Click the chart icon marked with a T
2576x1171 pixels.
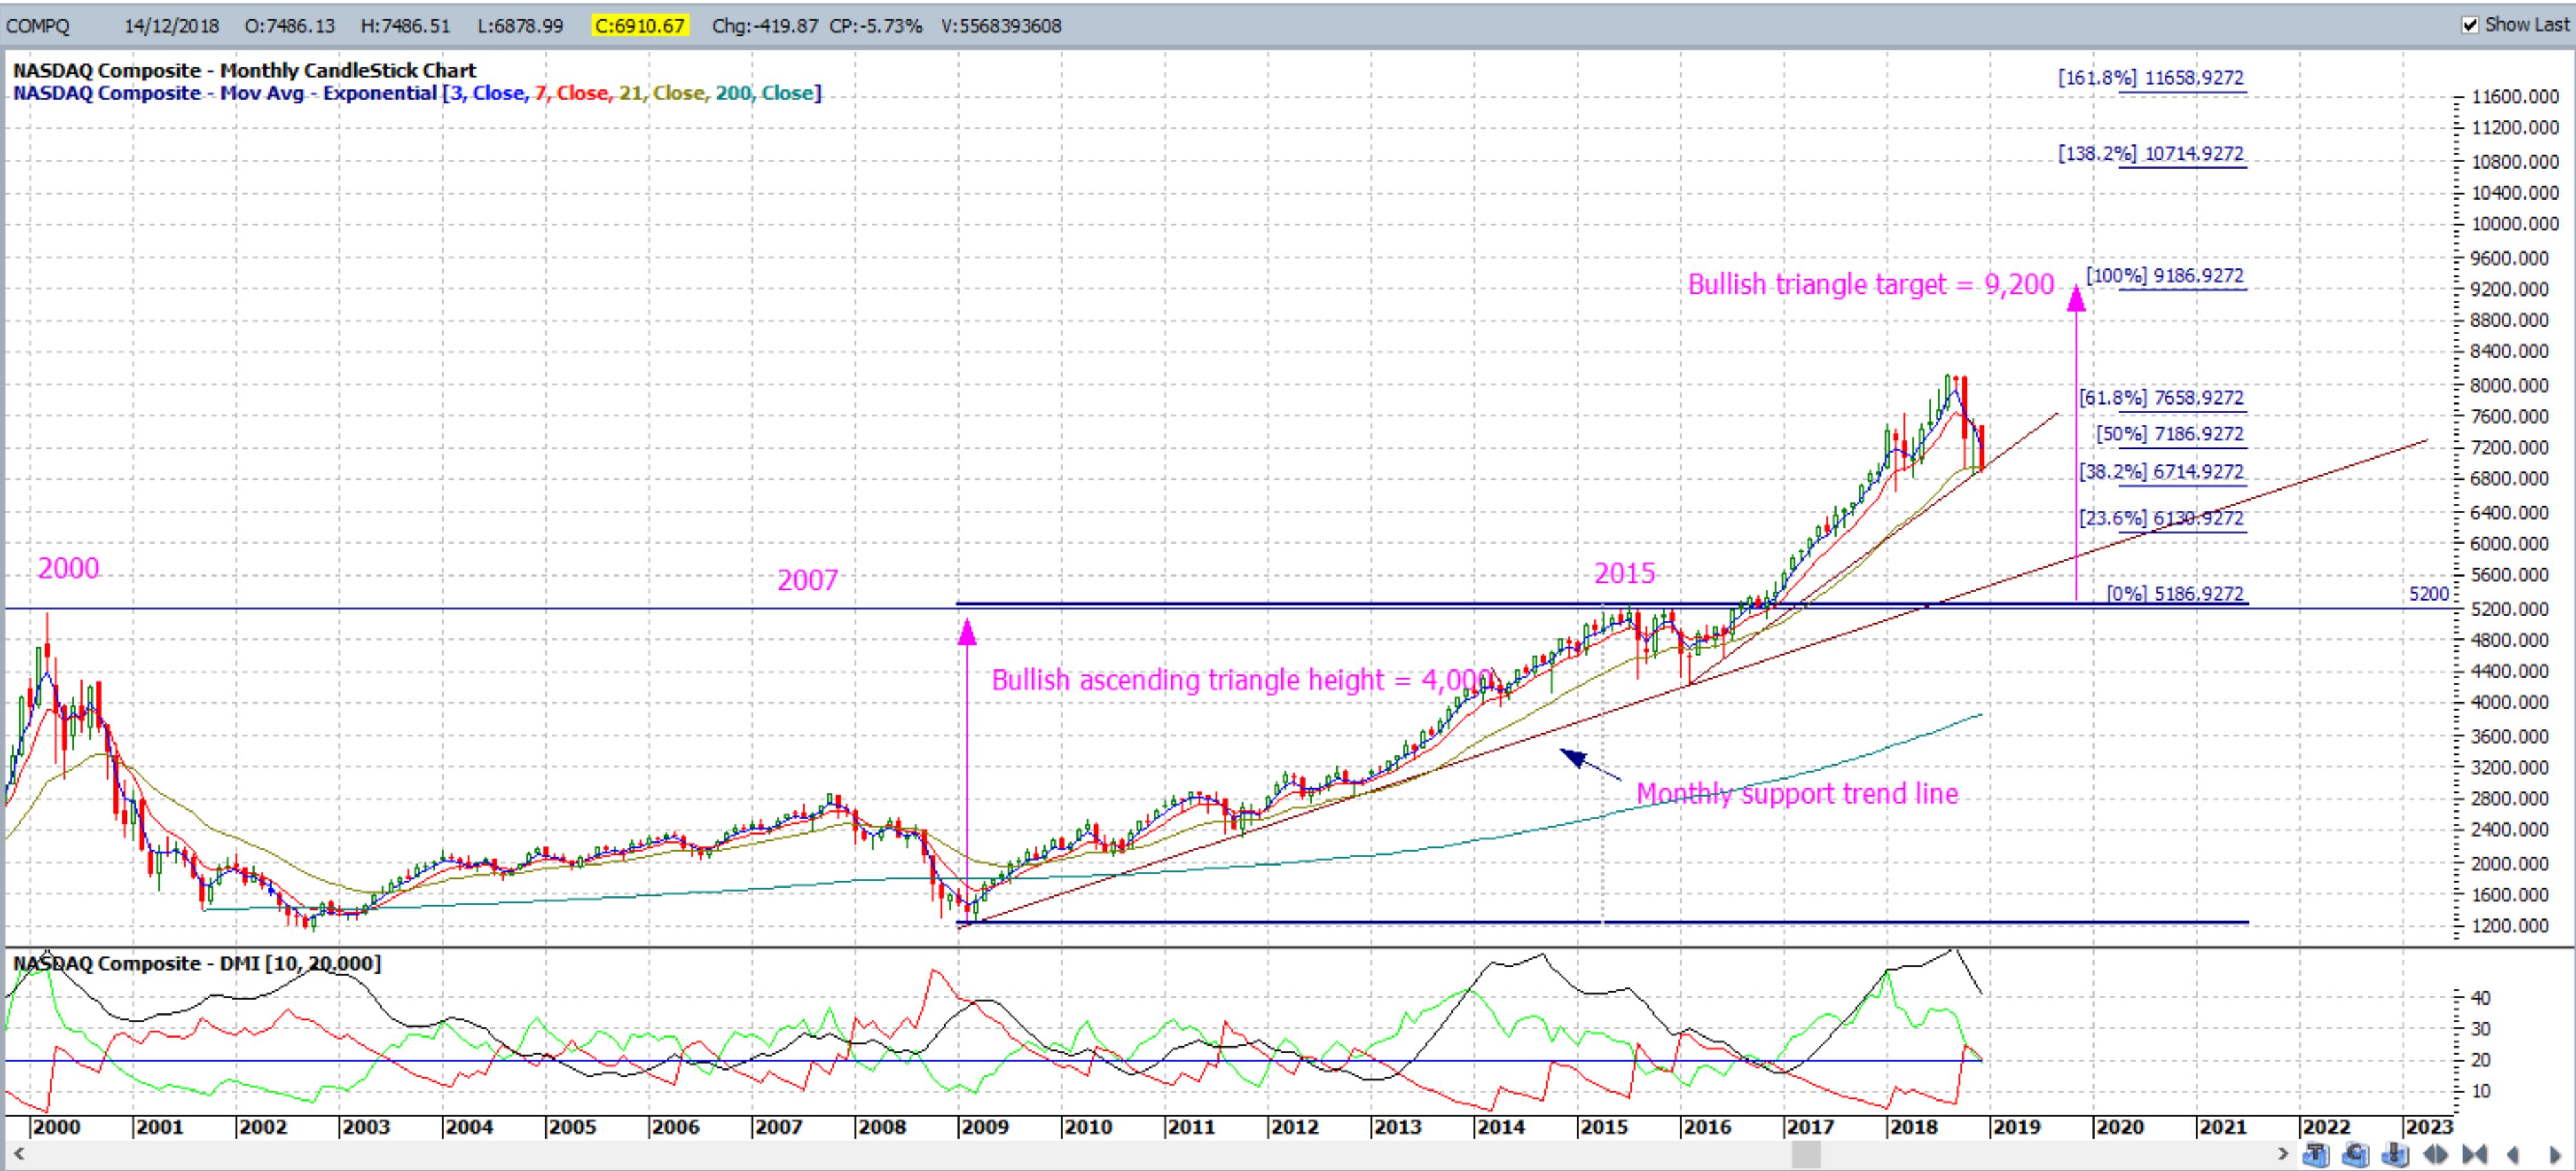[2316, 1154]
